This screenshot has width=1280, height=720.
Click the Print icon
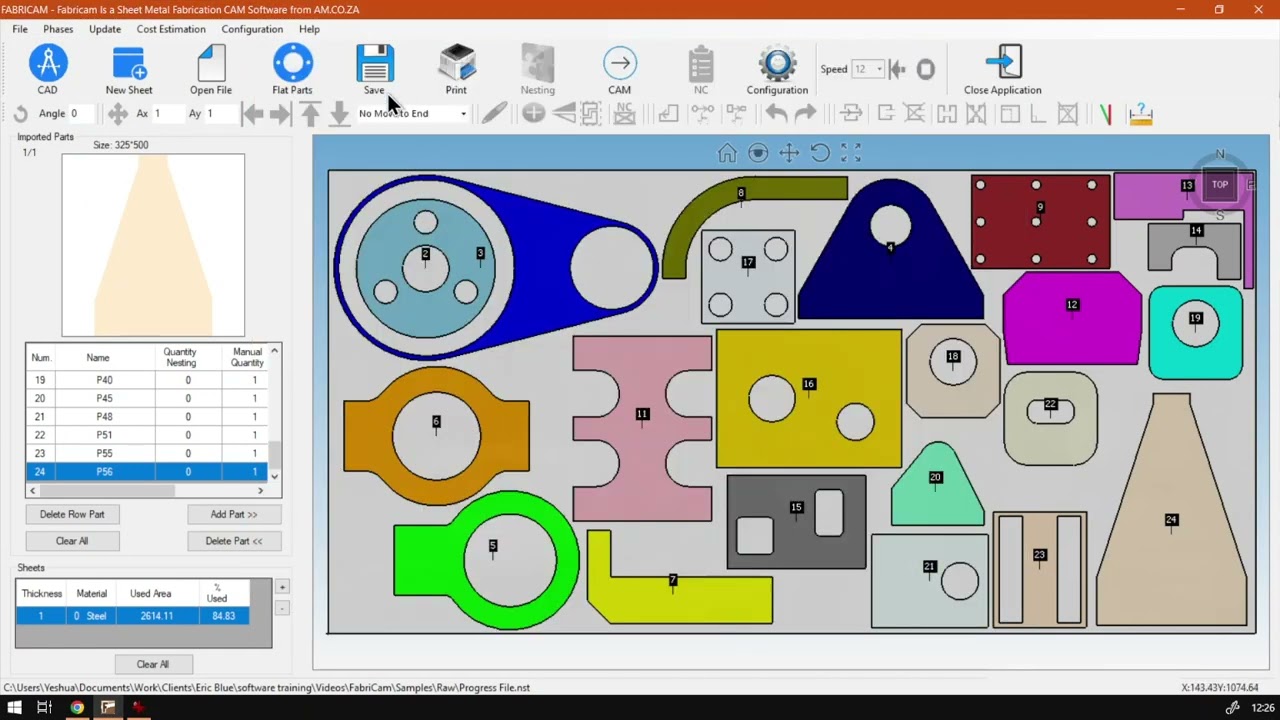(x=457, y=64)
